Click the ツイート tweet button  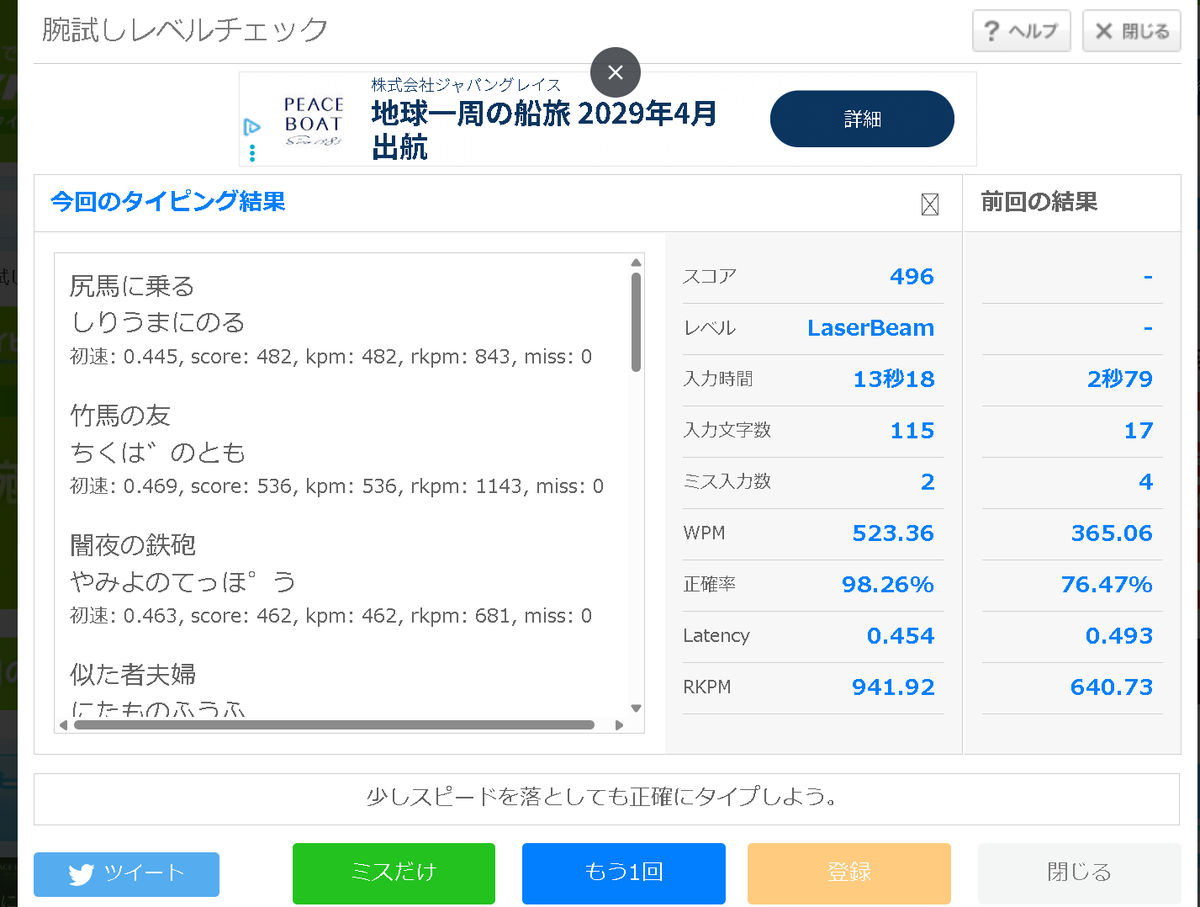126,874
